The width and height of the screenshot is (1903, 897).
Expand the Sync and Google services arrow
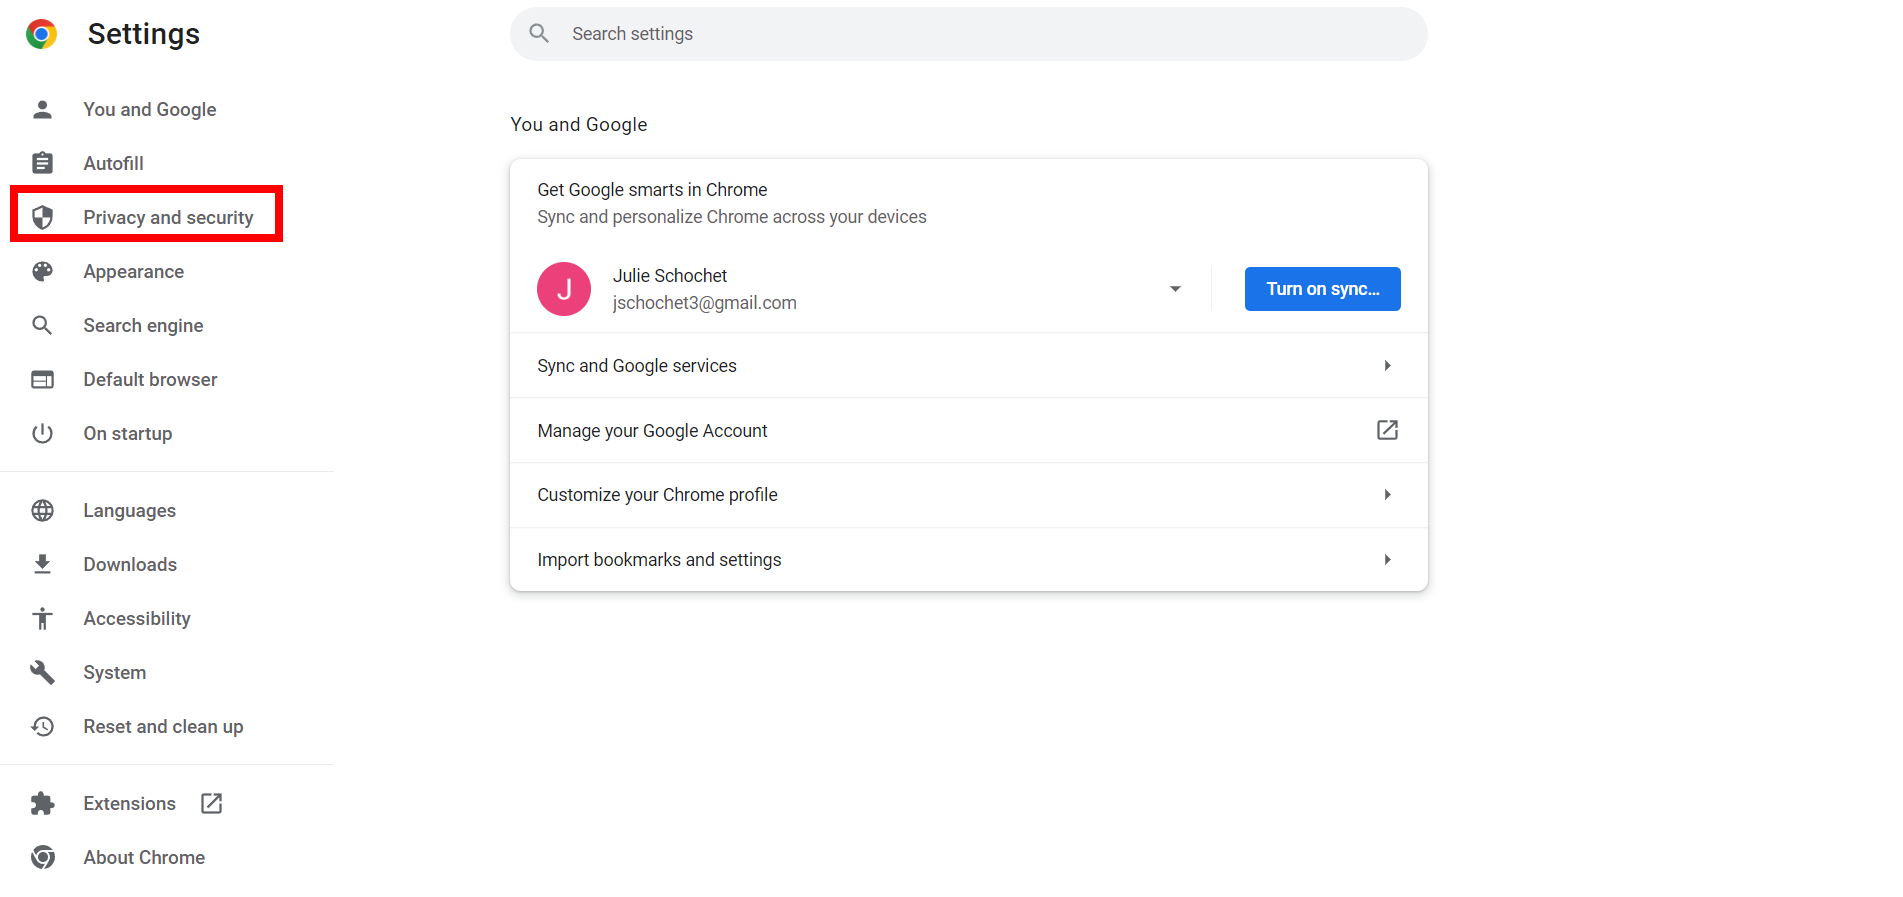coord(1387,366)
